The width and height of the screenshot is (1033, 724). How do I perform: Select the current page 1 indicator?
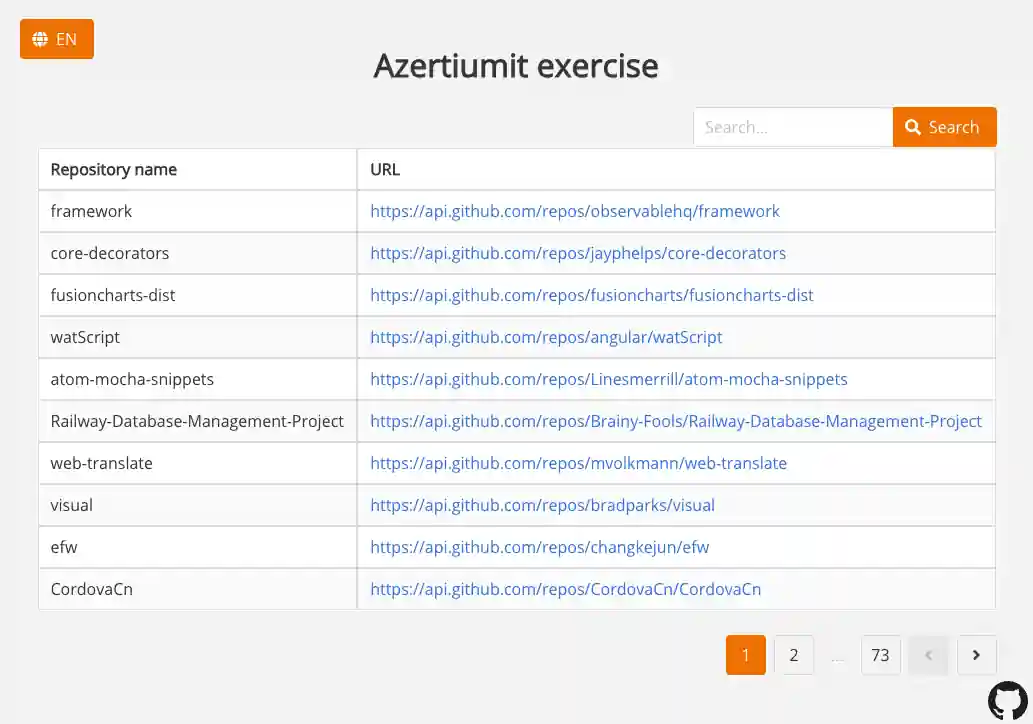coord(746,655)
